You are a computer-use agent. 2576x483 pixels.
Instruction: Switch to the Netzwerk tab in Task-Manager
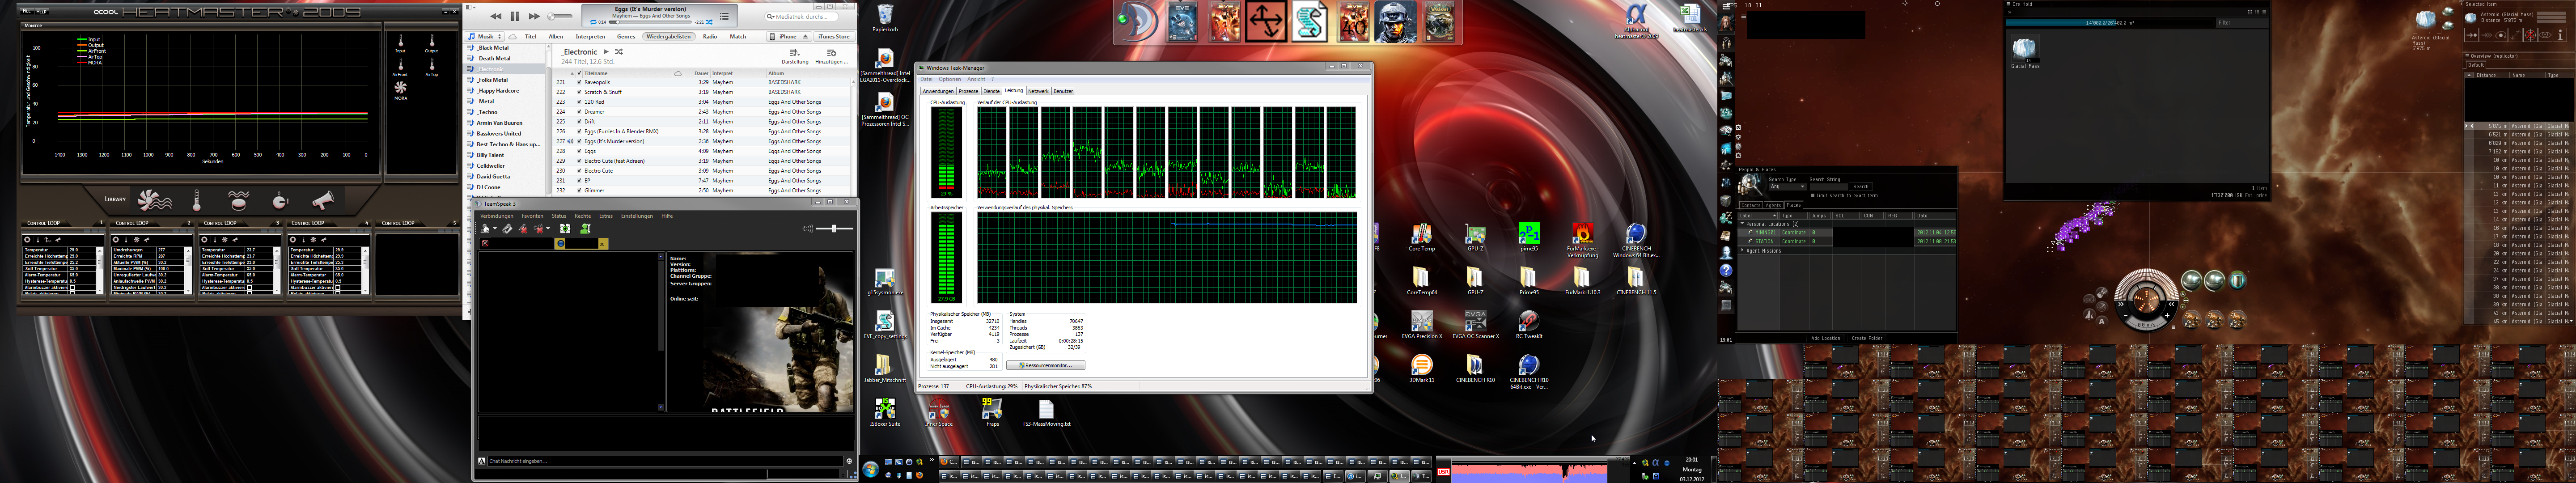pyautogui.click(x=1038, y=91)
